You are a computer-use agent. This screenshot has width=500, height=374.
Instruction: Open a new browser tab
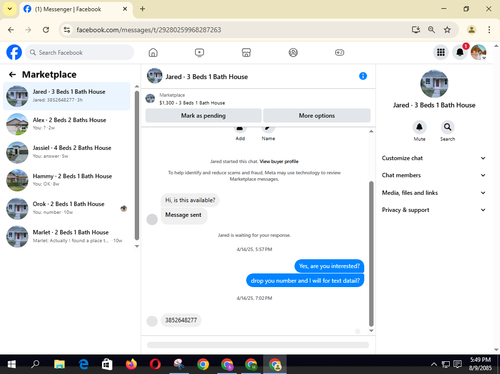142,9
